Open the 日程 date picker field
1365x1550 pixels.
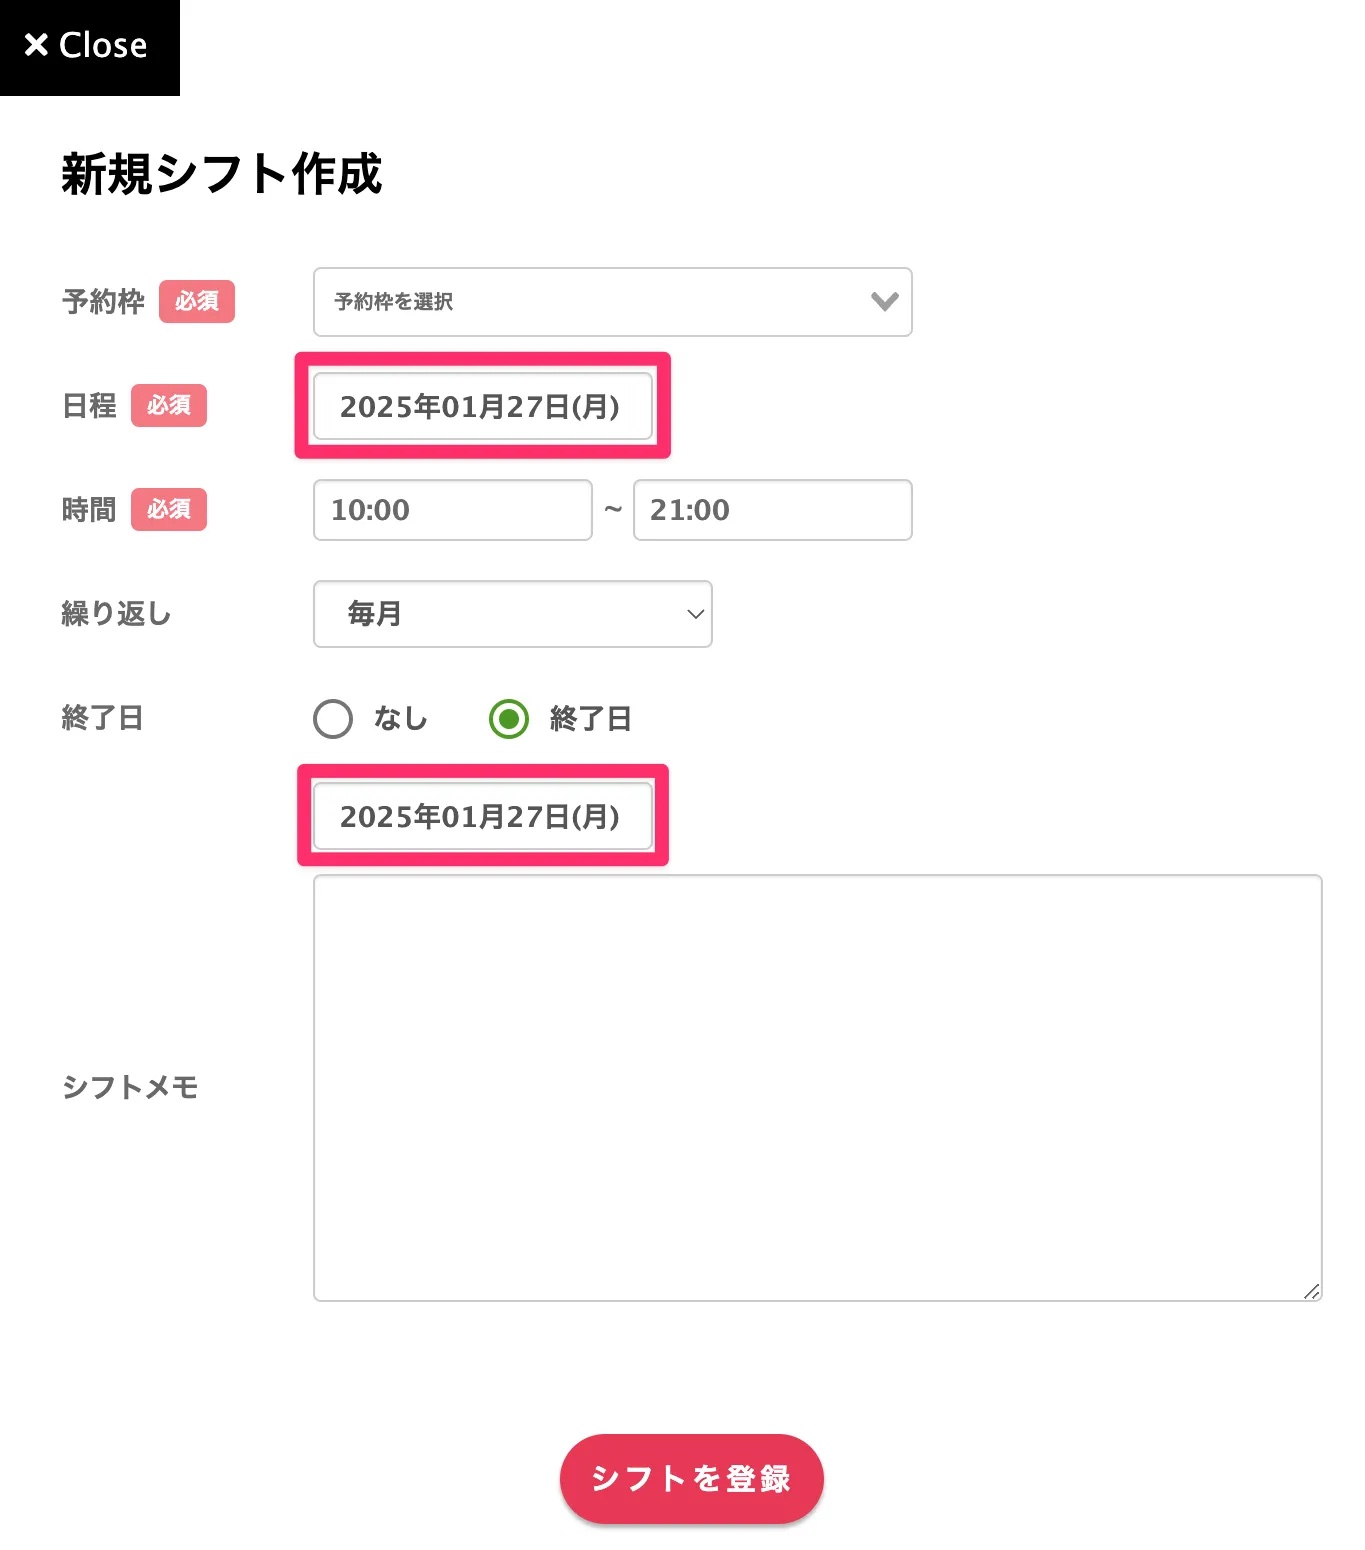click(x=482, y=406)
